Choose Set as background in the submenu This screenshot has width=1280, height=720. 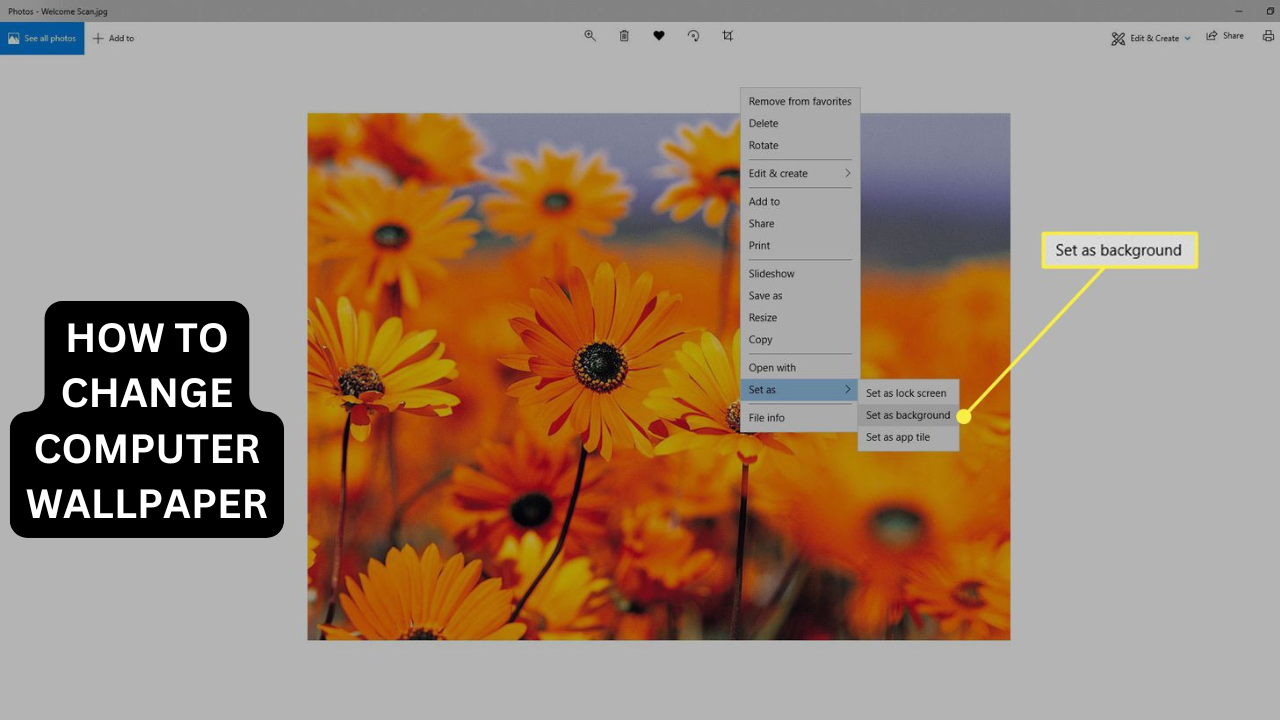click(907, 415)
